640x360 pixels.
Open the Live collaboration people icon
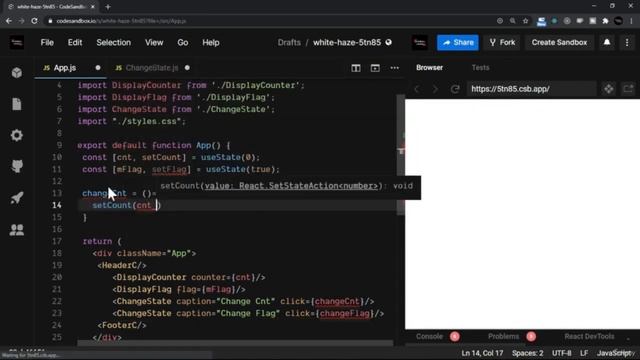point(17,229)
